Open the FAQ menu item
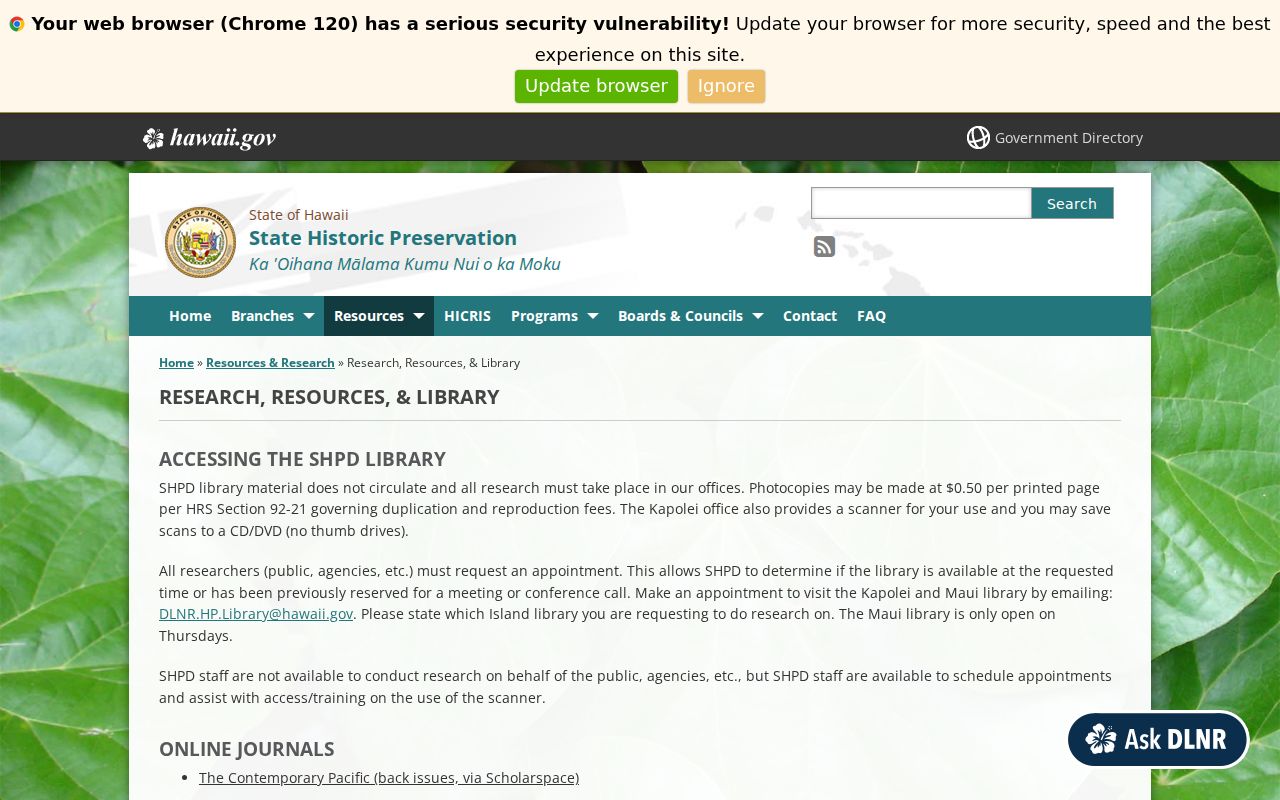This screenshot has height=800, width=1280. tap(871, 316)
